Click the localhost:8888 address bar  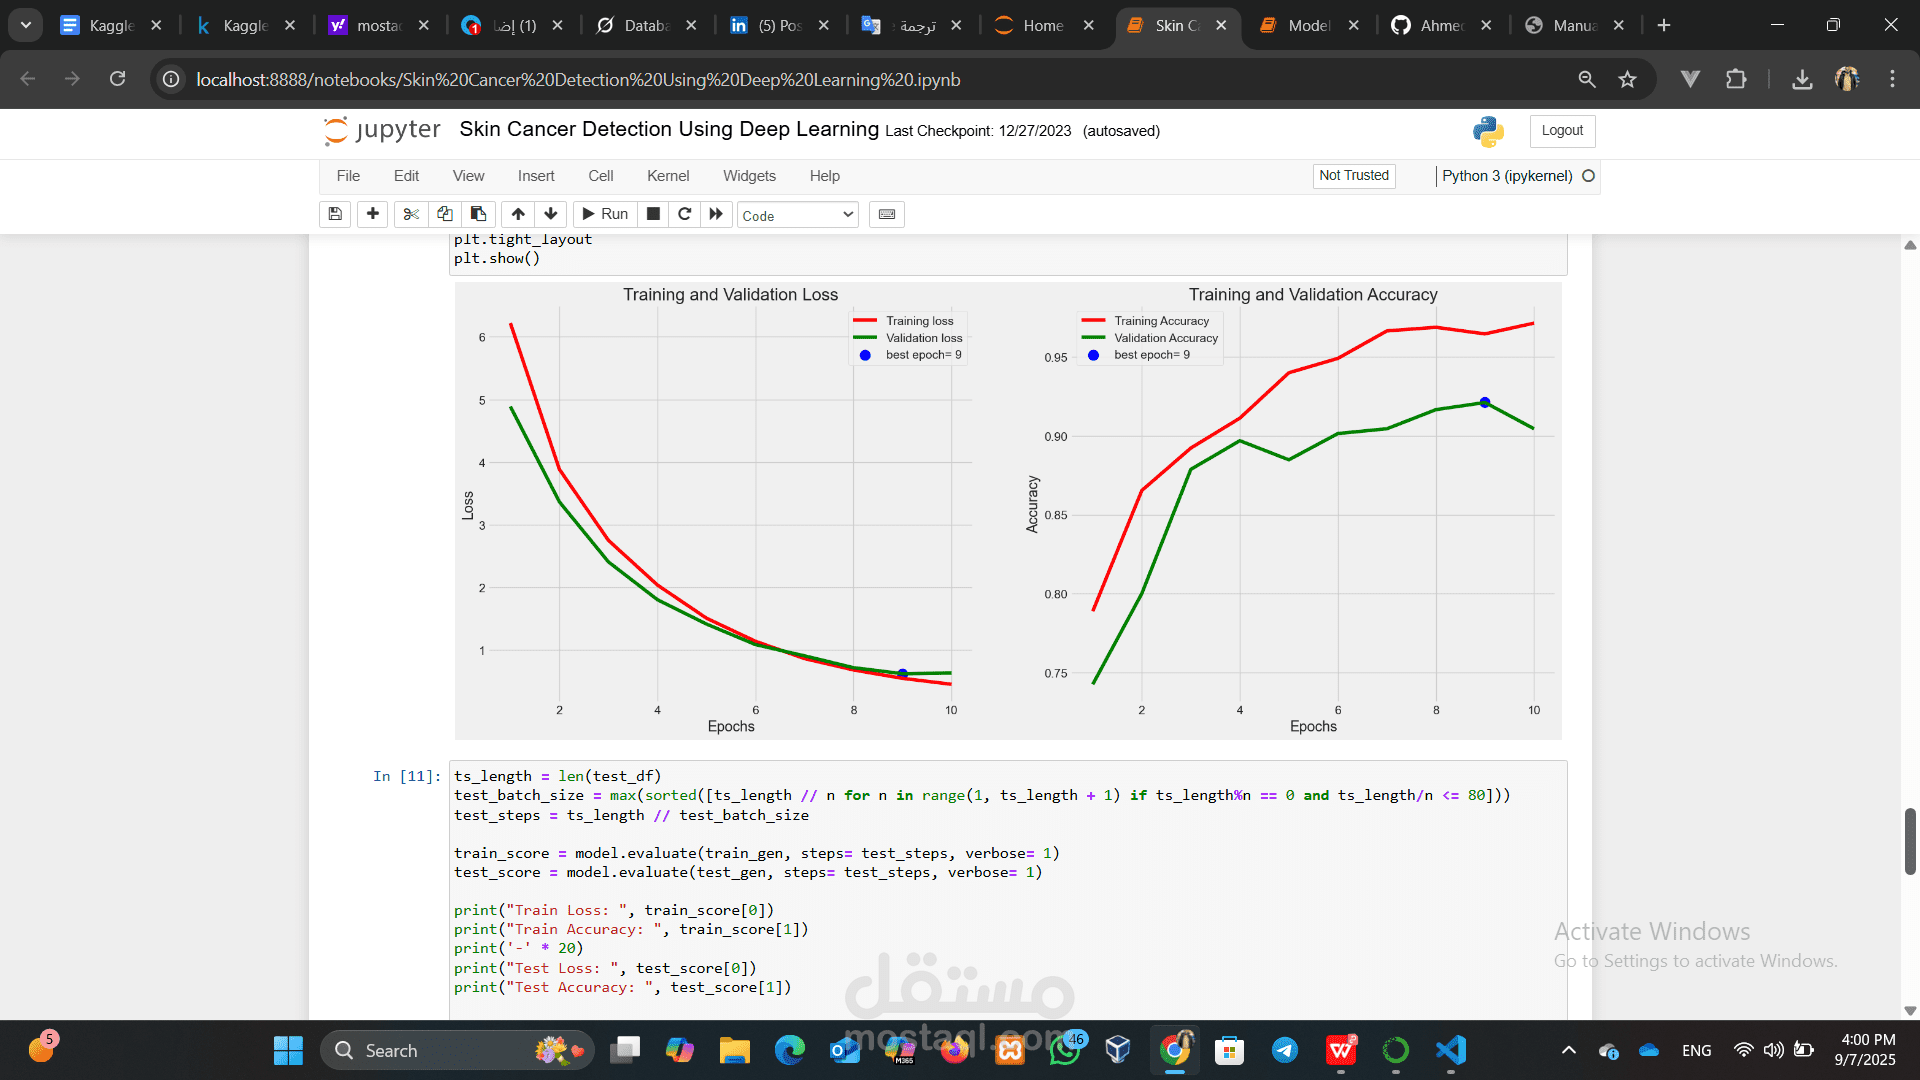[x=578, y=79]
